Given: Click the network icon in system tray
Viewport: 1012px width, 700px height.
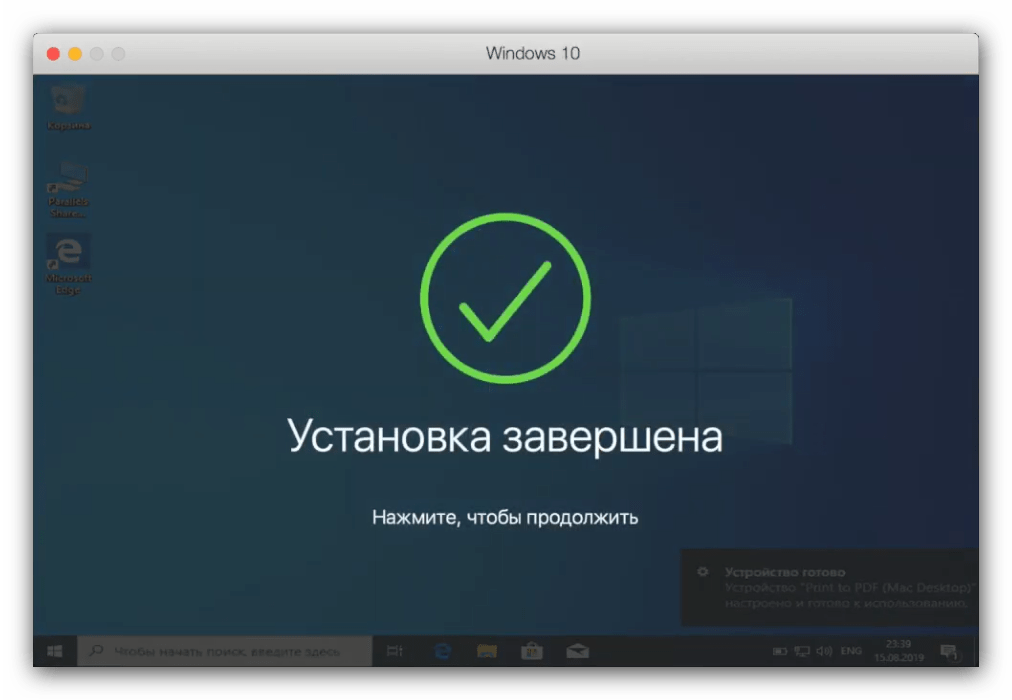Looking at the screenshot, I should tap(802, 652).
